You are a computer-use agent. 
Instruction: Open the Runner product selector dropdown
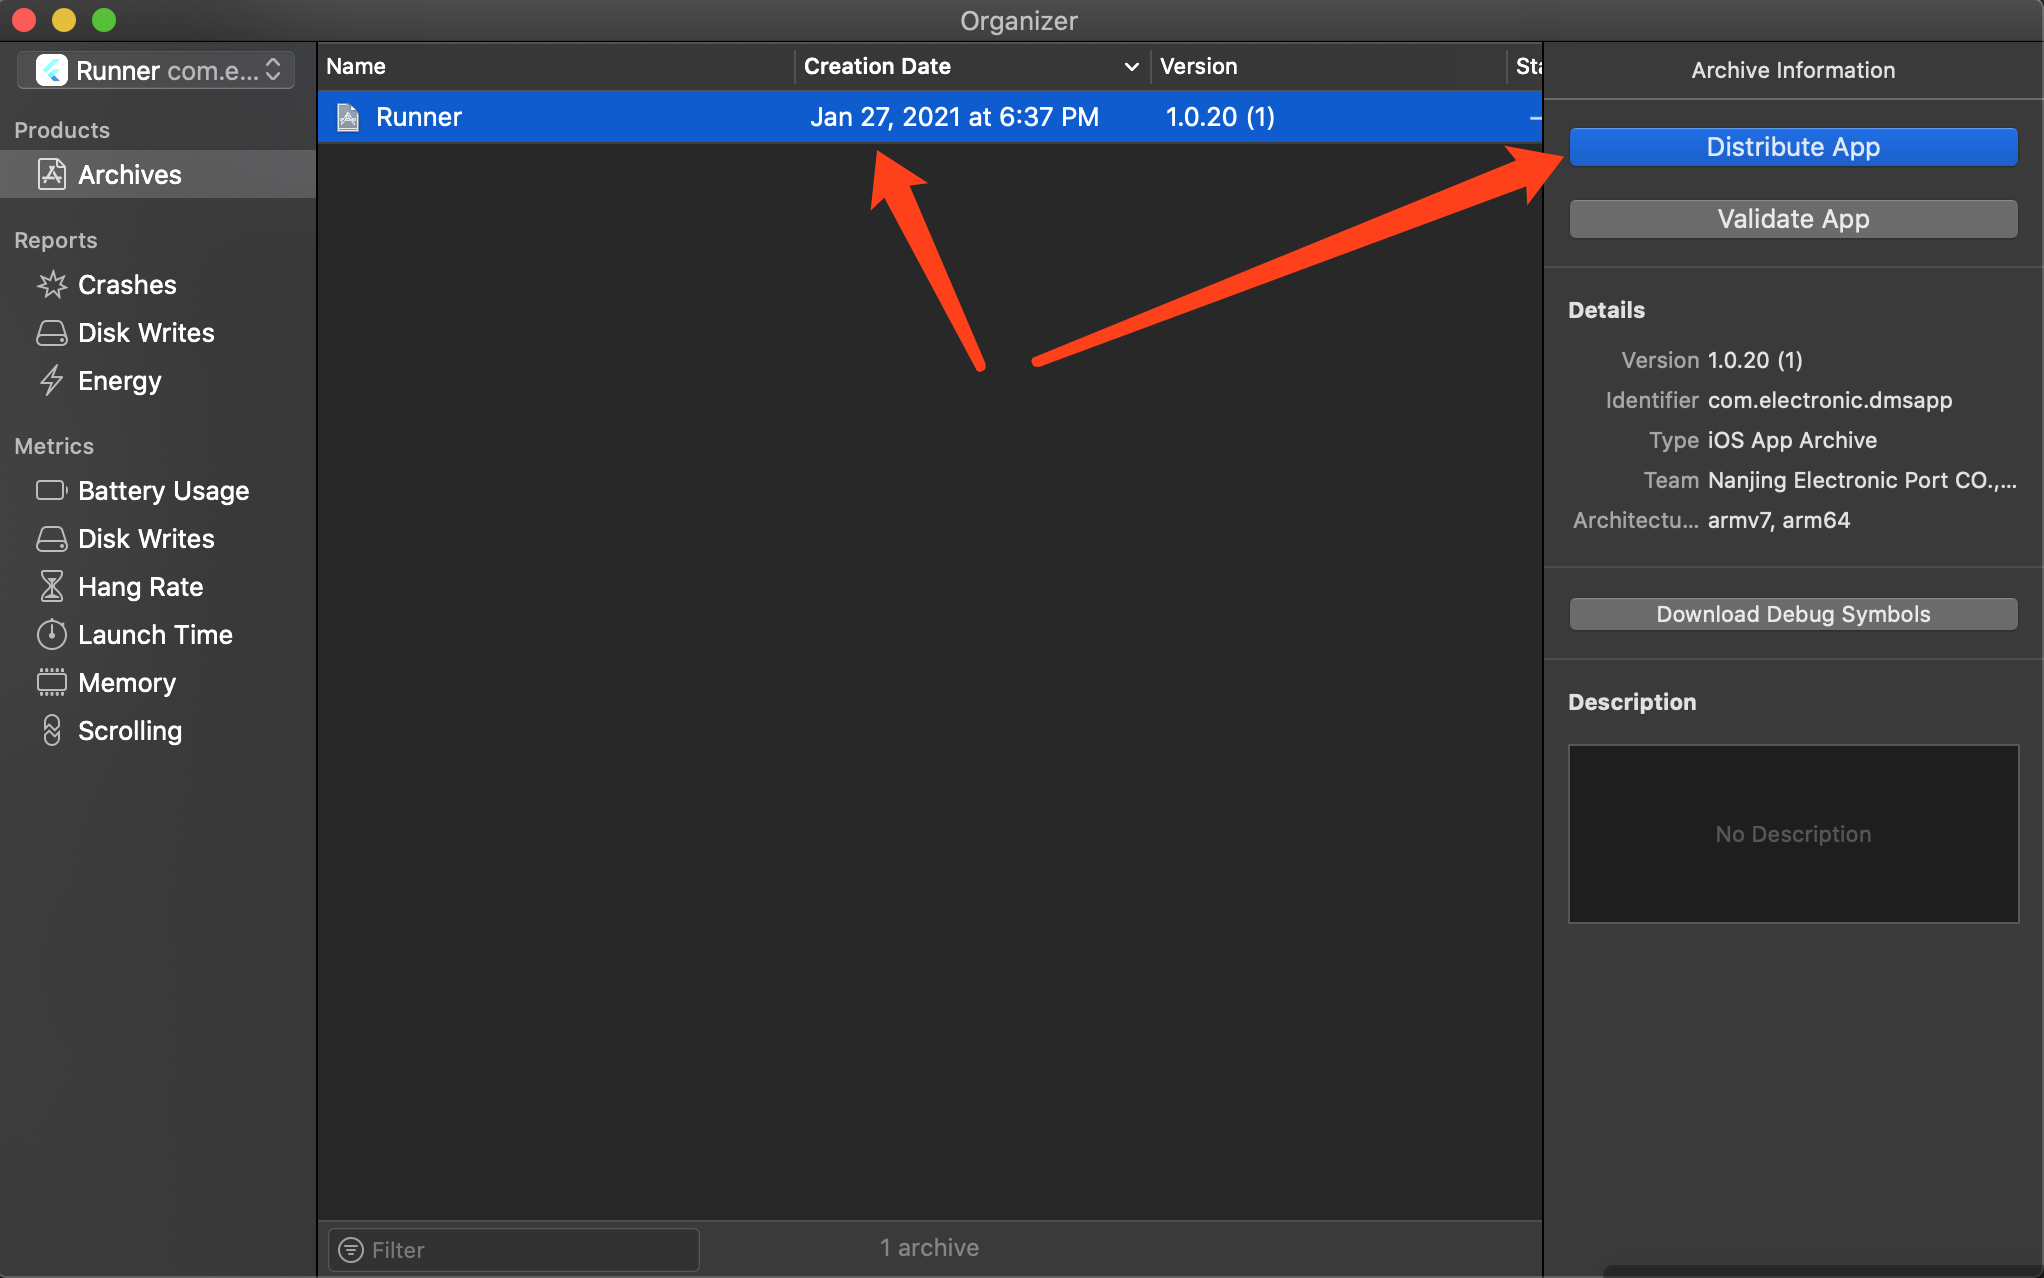(x=157, y=70)
